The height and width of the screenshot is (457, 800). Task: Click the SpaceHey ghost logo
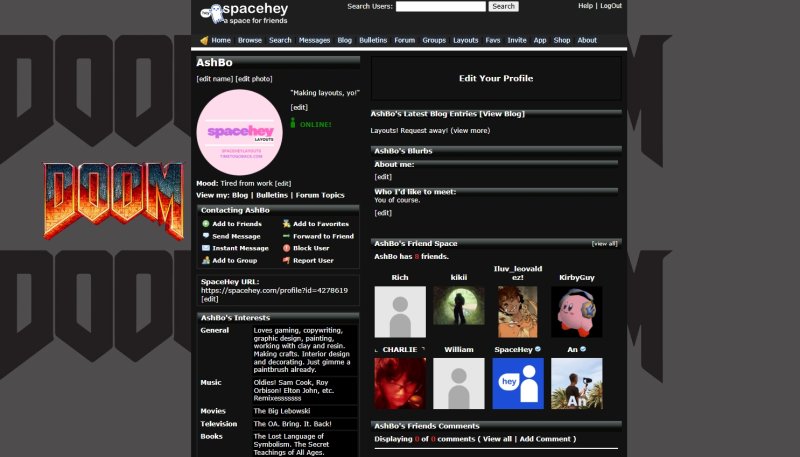click(211, 13)
